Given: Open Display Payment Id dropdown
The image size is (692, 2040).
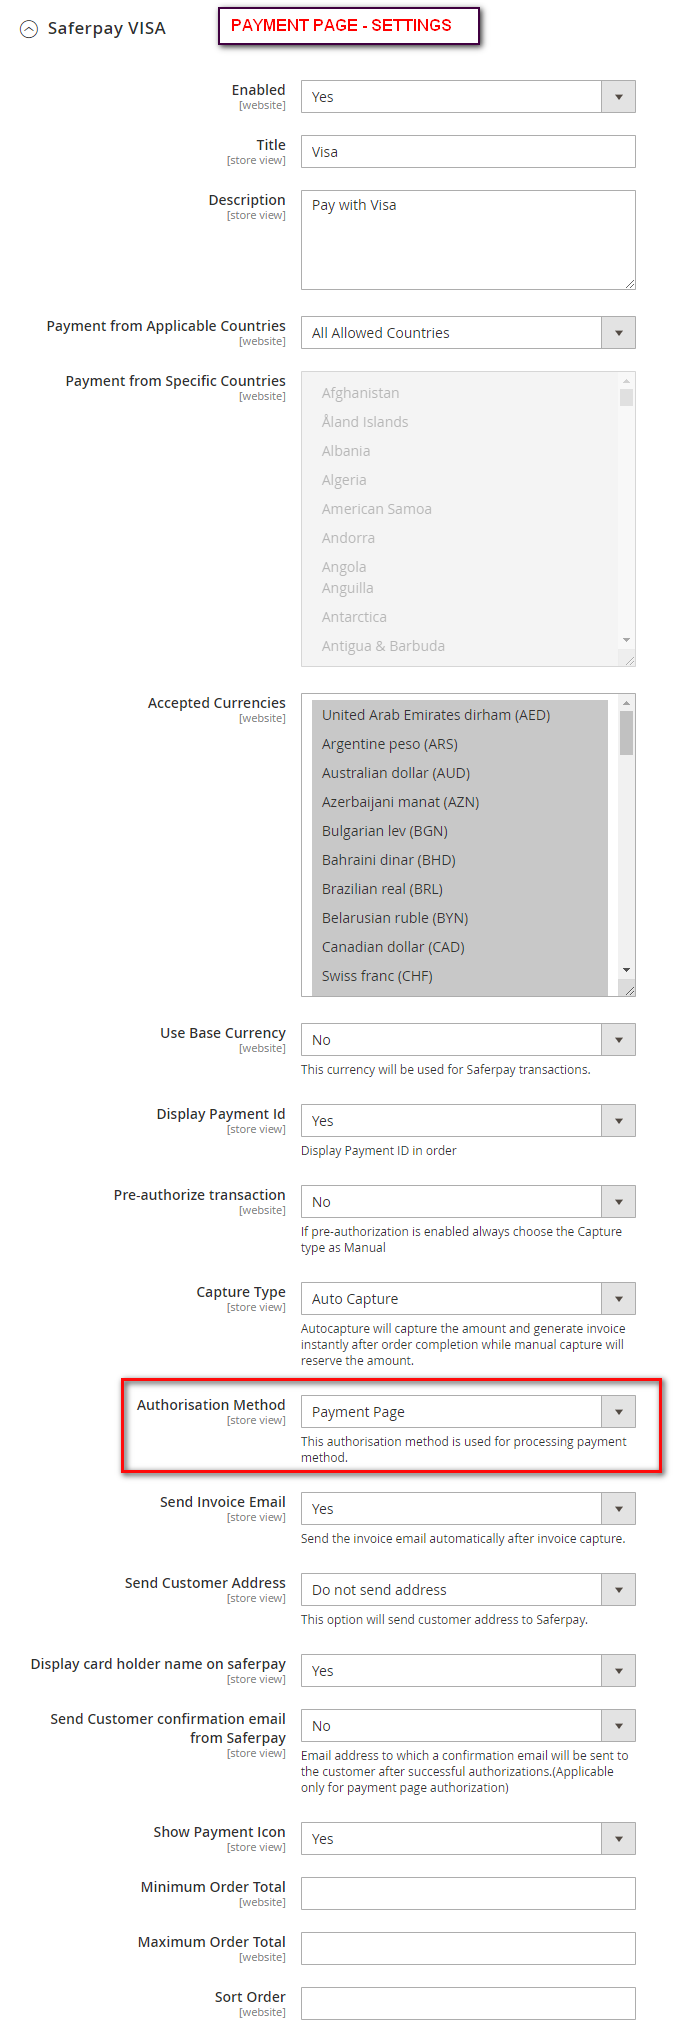Looking at the screenshot, I should pyautogui.click(x=467, y=1121).
